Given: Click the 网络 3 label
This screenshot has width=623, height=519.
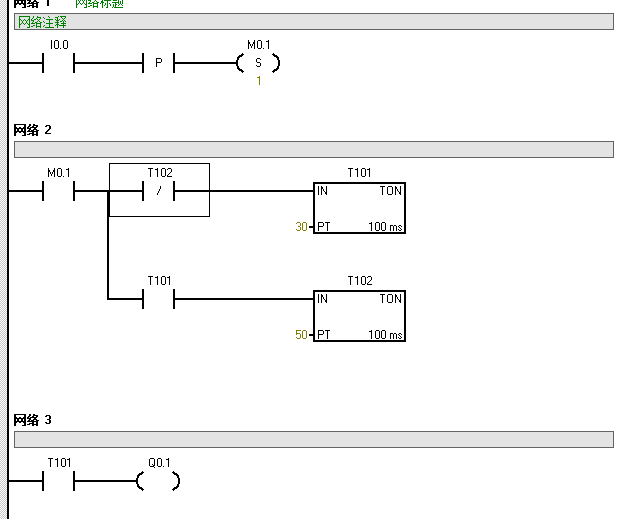Looking at the screenshot, I should 32,420.
